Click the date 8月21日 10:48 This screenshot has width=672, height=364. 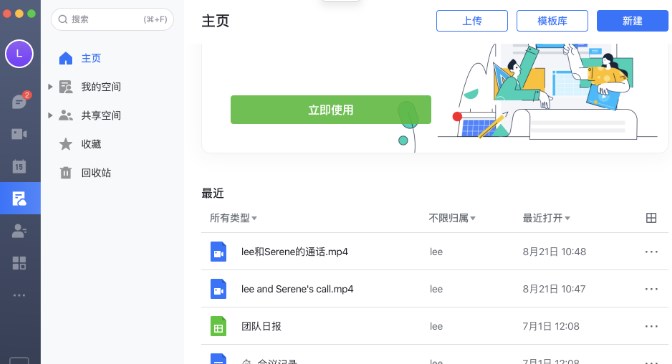click(554, 252)
